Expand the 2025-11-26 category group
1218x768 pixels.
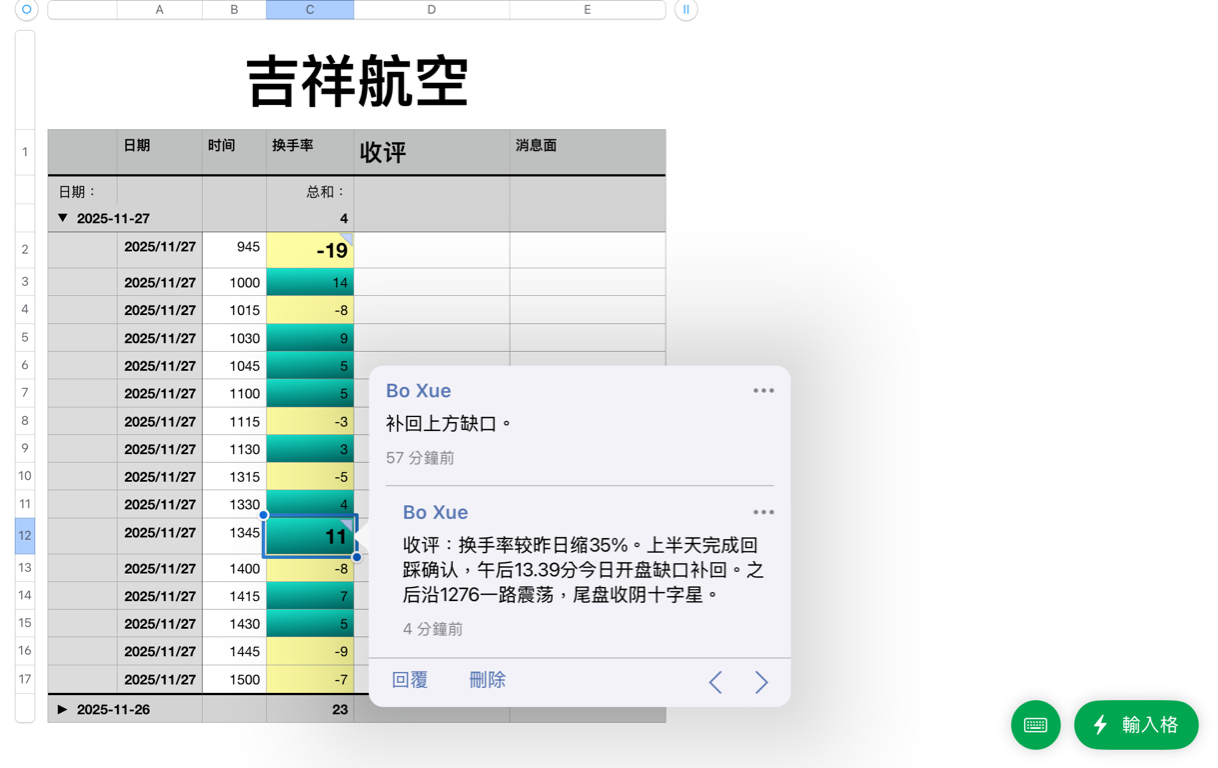point(63,709)
